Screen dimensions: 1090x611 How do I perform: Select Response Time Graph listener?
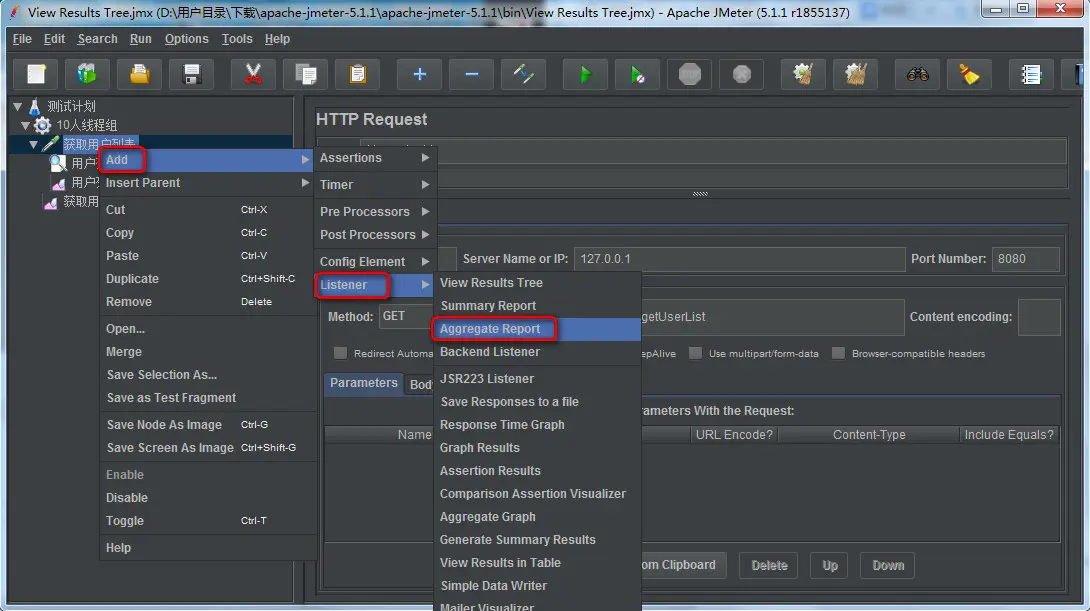point(537,425)
